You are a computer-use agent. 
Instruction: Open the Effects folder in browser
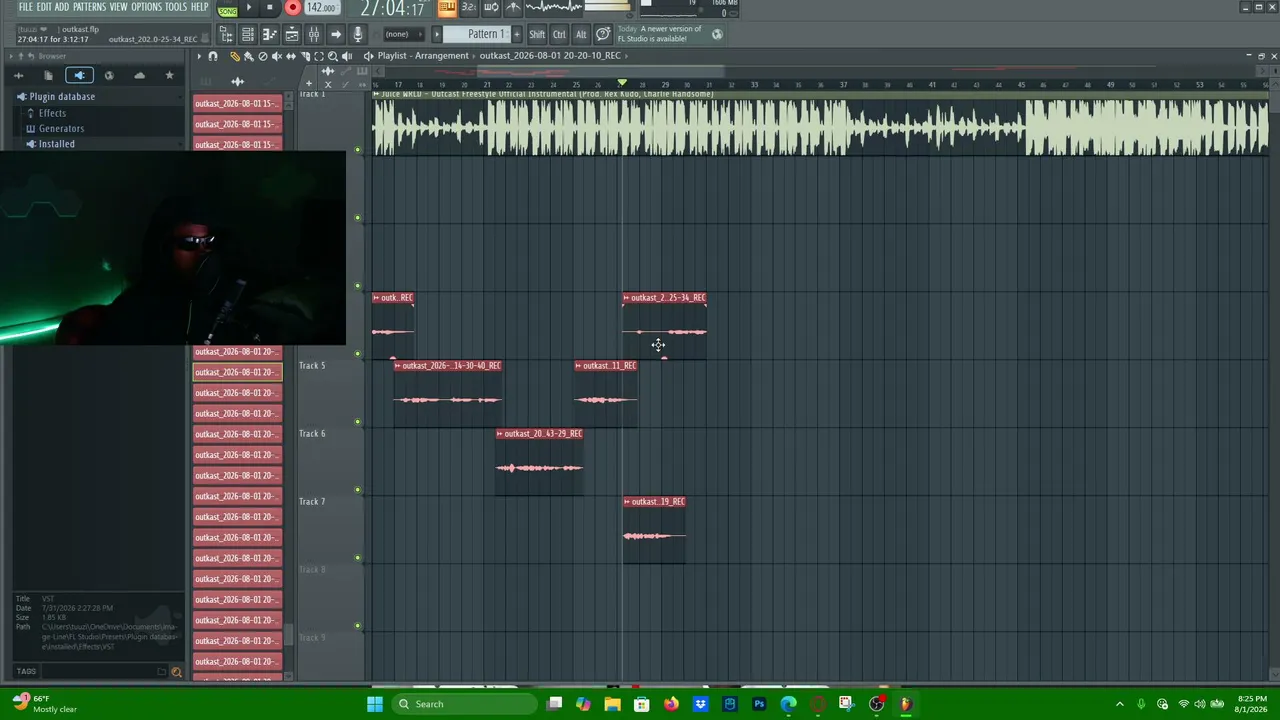click(52, 113)
